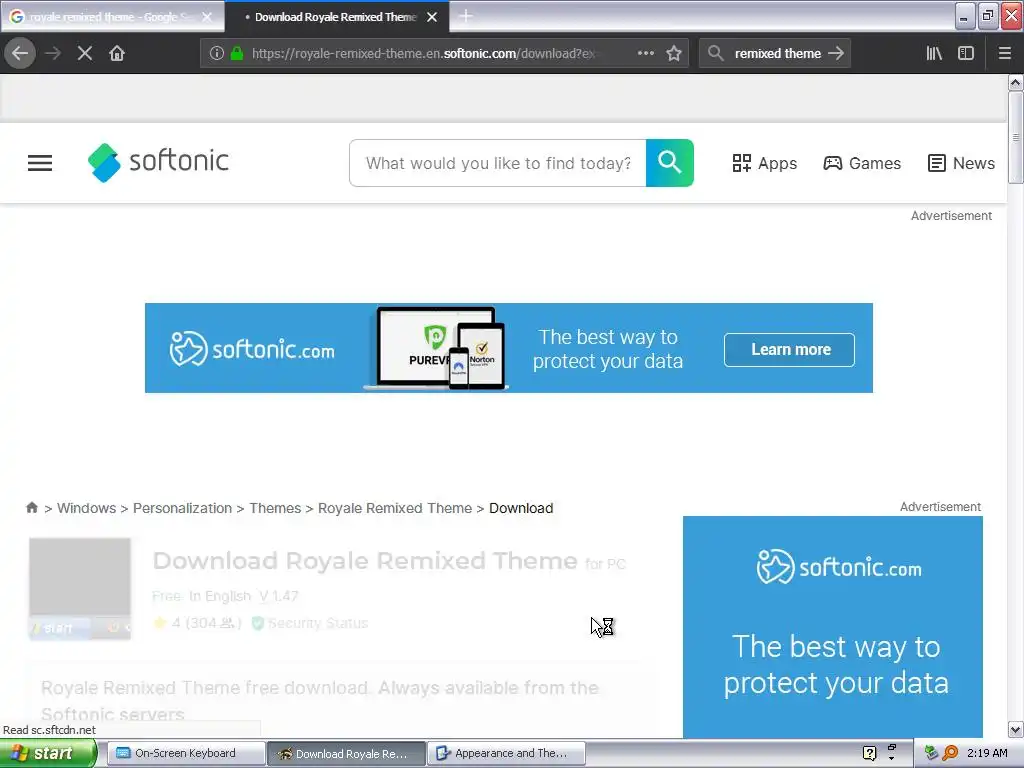Viewport: 1024px width, 768px height.
Task: Open the Firefox hamburger menu
Action: (x=1004, y=53)
